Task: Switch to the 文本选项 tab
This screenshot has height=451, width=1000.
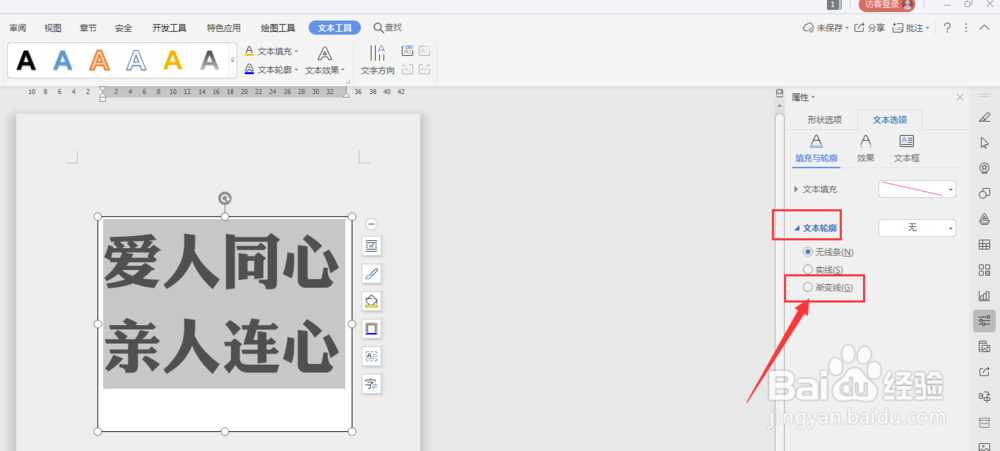Action: pyautogui.click(x=890, y=120)
